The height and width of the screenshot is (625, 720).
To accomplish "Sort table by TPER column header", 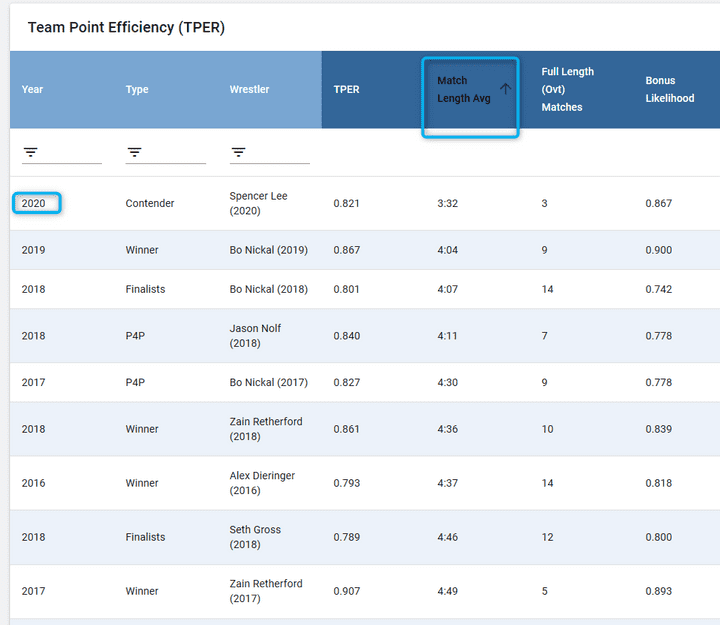I will pos(347,89).
